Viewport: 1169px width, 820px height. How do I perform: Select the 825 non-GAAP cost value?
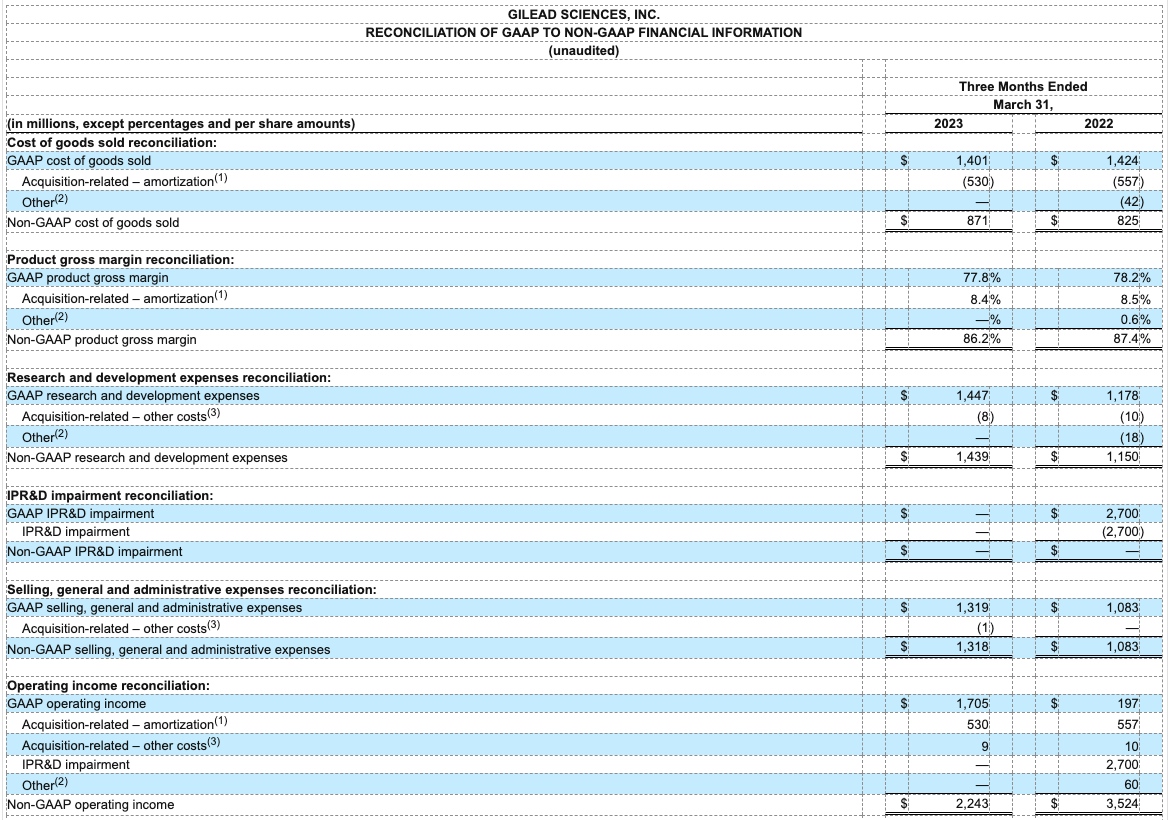[1128, 221]
